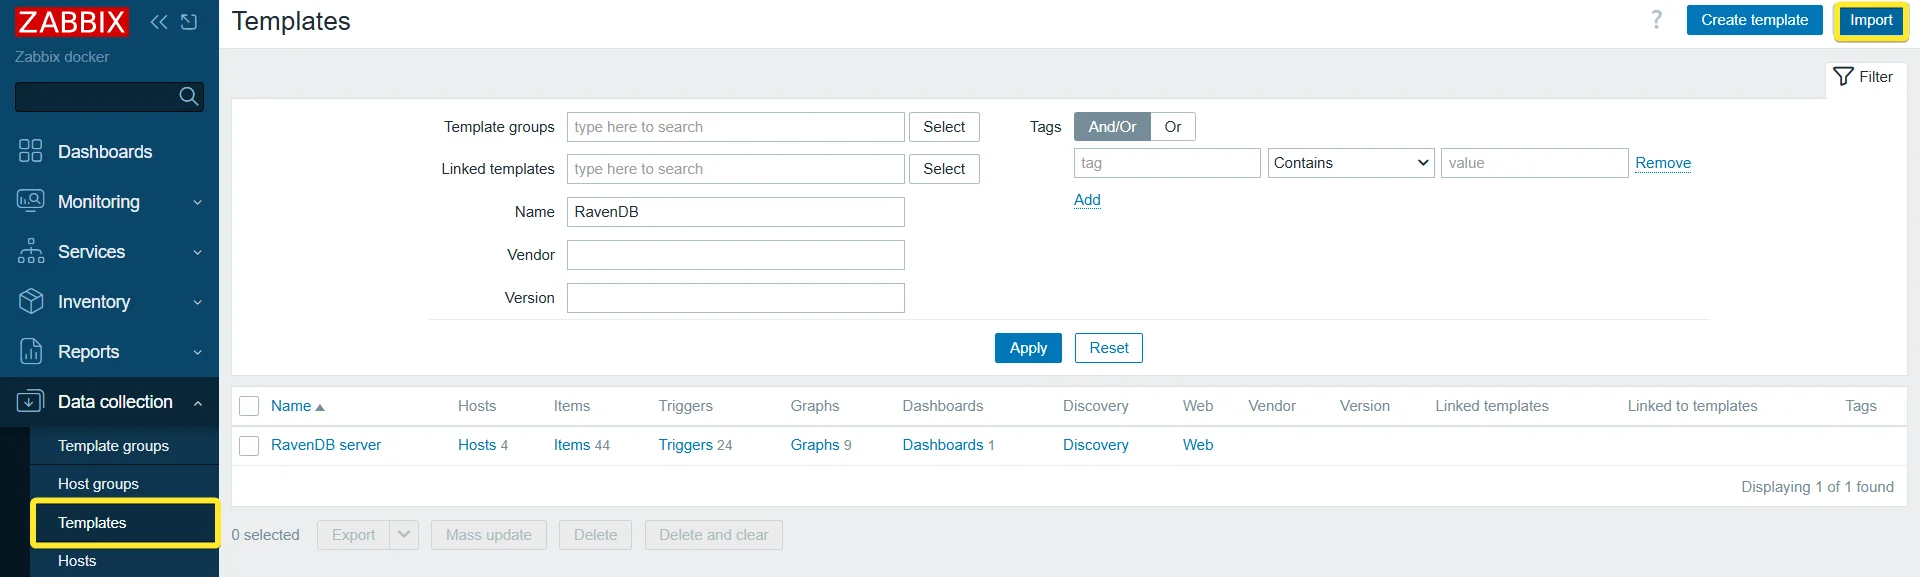Click the hide sidebar icon
The image size is (1920, 577).
pyautogui.click(x=189, y=22)
